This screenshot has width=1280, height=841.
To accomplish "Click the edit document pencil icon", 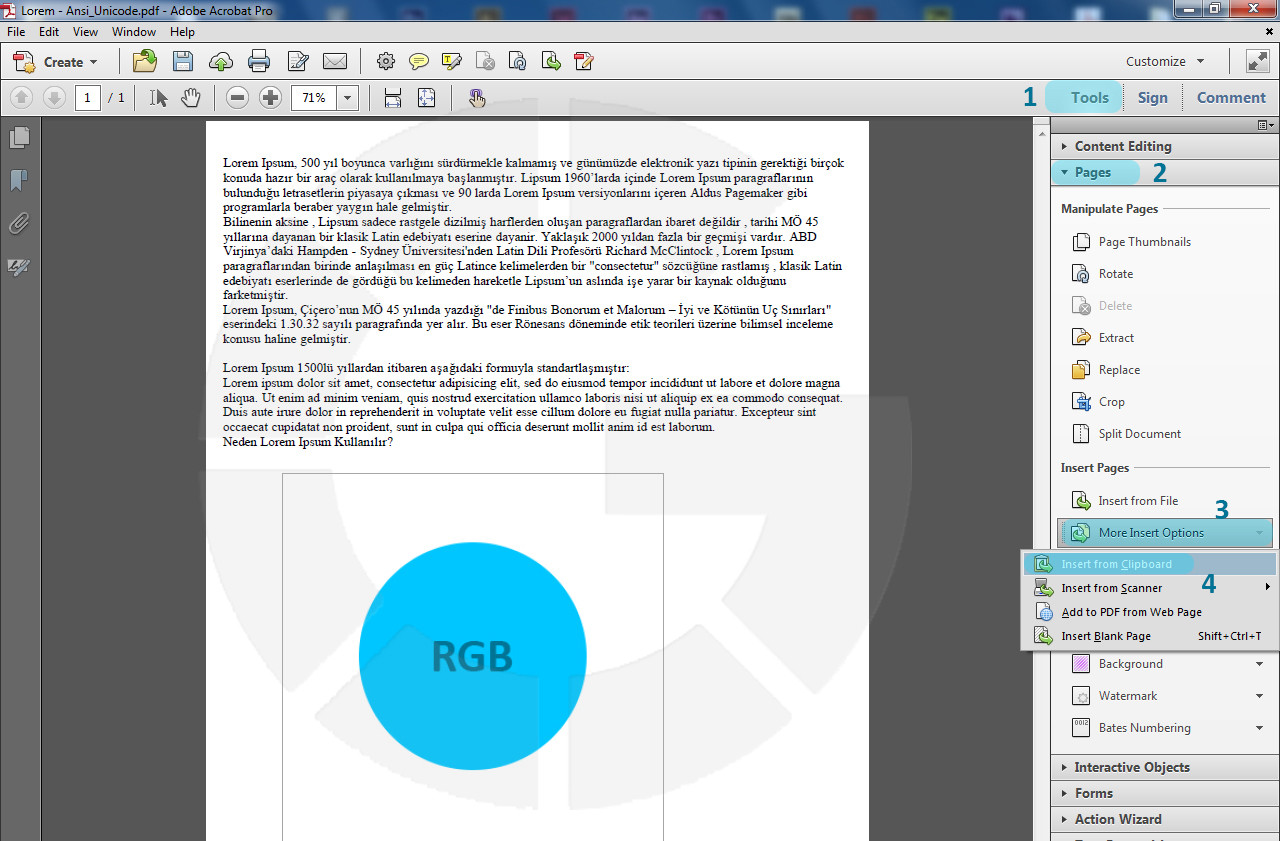I will click(298, 62).
